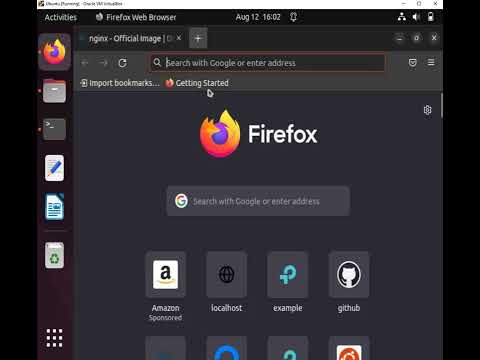Click the magnifier icon in the address bar
The height and width of the screenshot is (360, 480).
click(x=157, y=62)
